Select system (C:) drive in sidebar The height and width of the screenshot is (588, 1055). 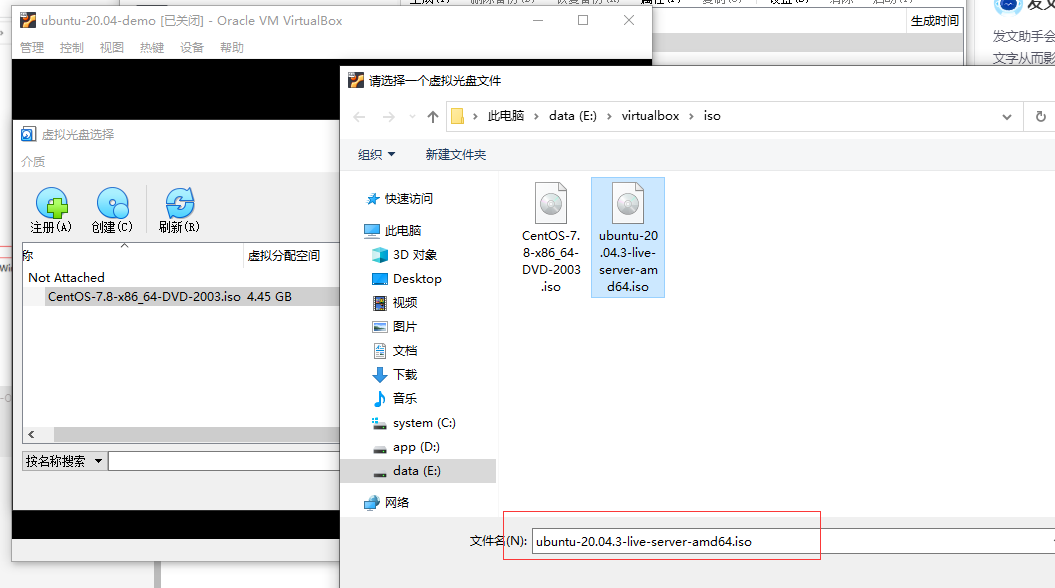(x=414, y=423)
